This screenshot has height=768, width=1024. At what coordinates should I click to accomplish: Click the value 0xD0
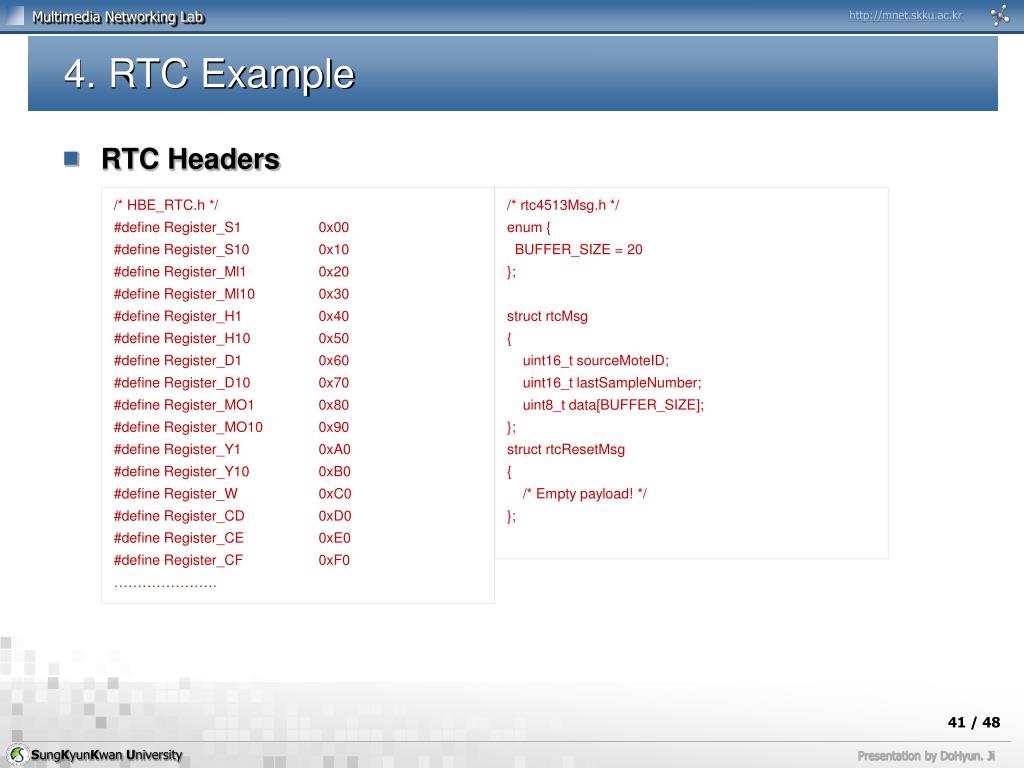[335, 516]
